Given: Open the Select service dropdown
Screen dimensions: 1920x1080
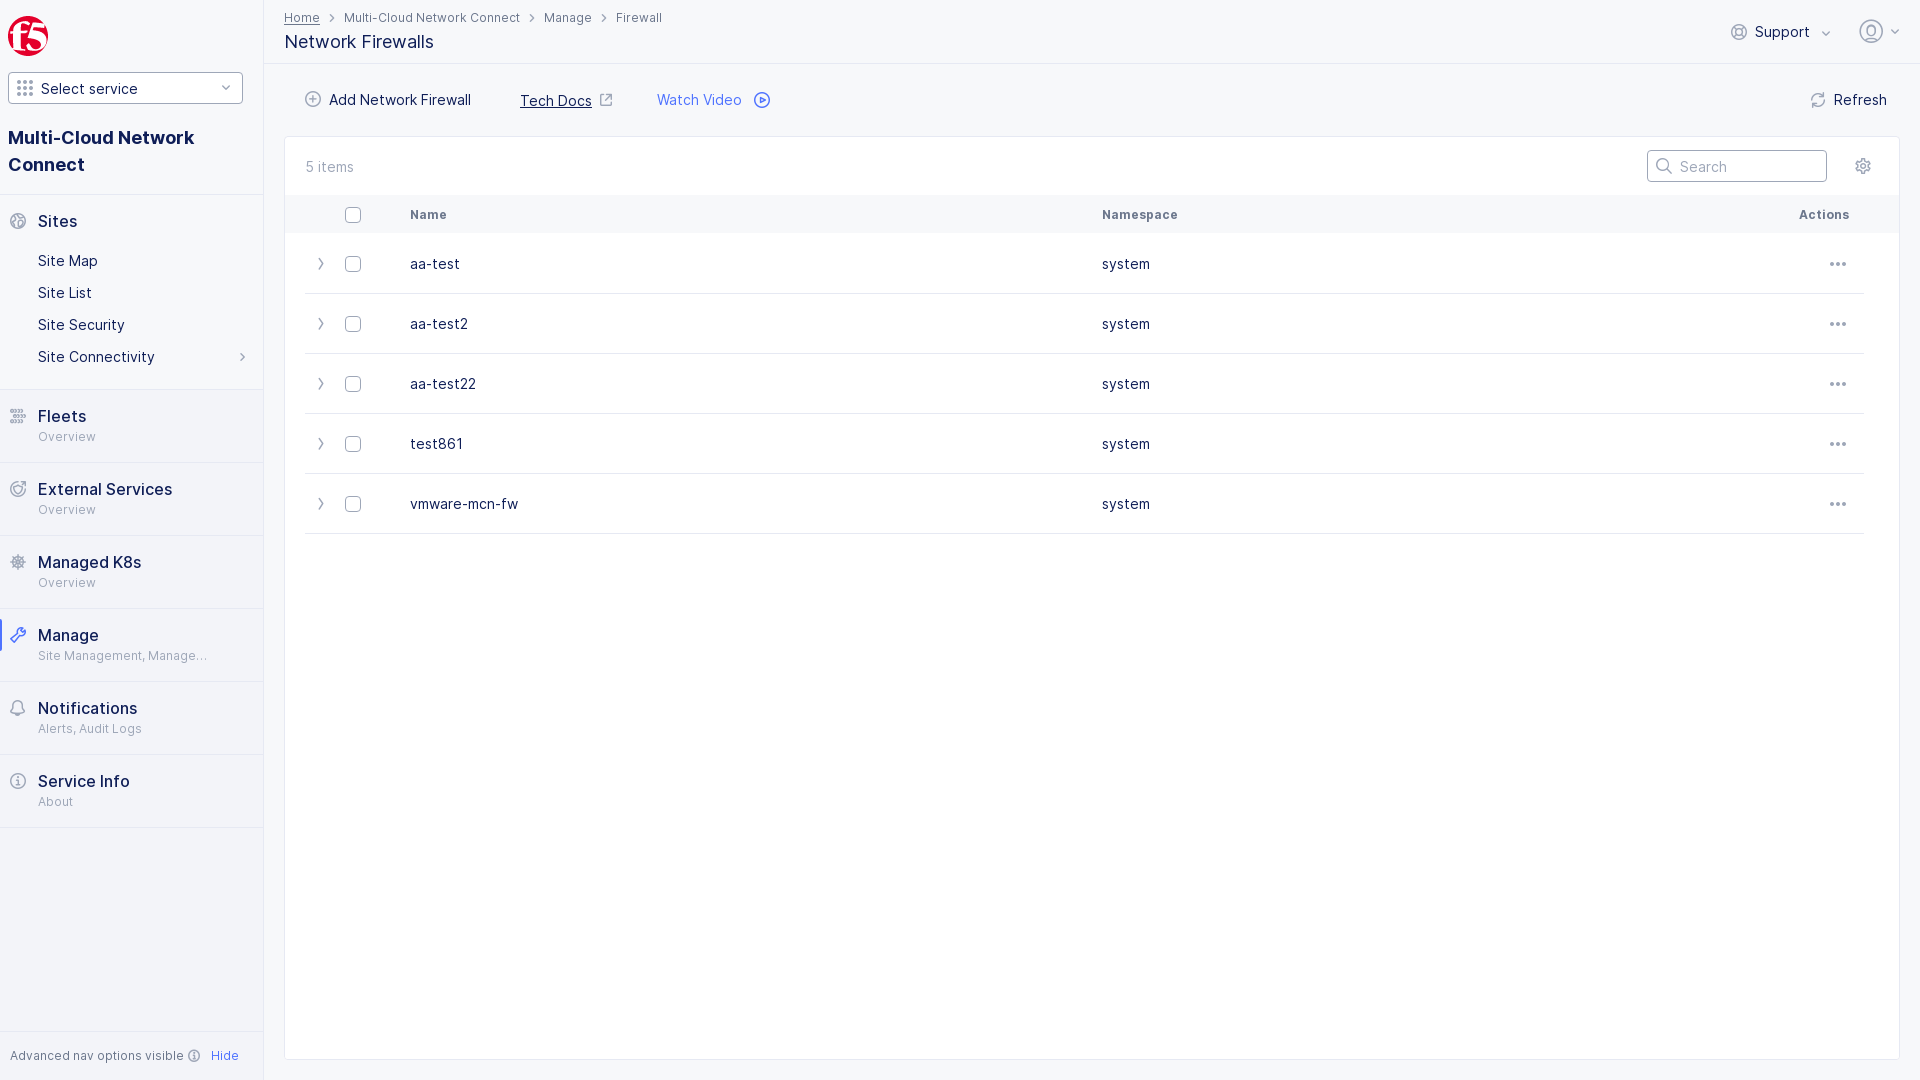Looking at the screenshot, I should pyautogui.click(x=125, y=88).
